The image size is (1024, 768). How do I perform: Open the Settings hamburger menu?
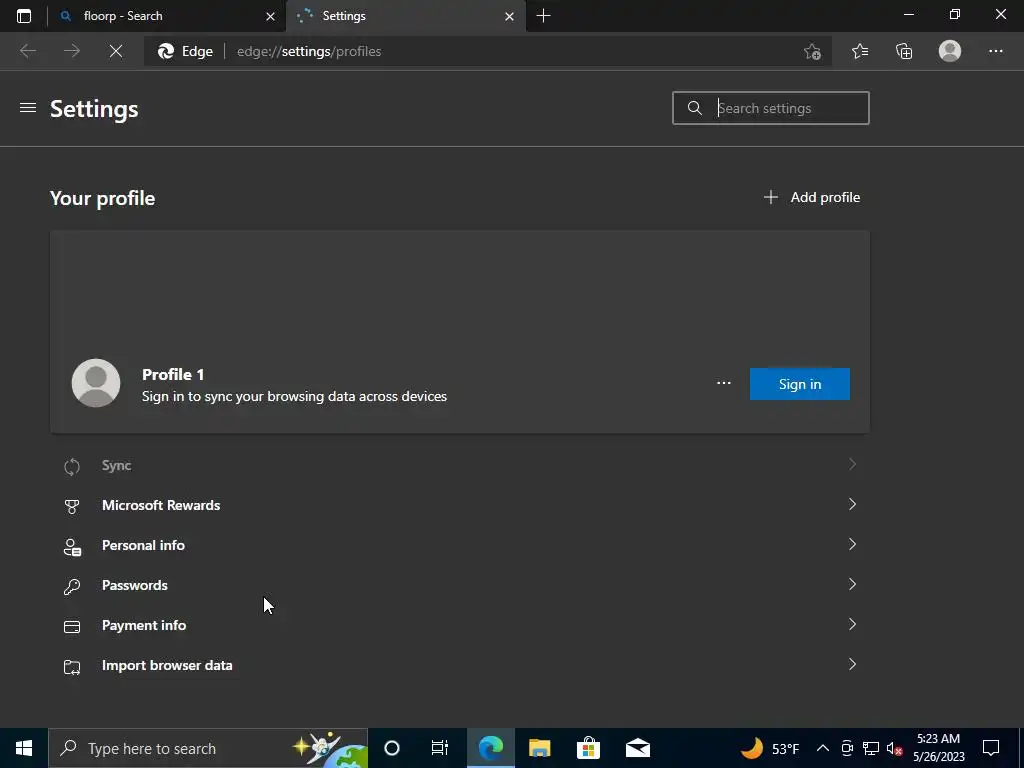click(27, 108)
